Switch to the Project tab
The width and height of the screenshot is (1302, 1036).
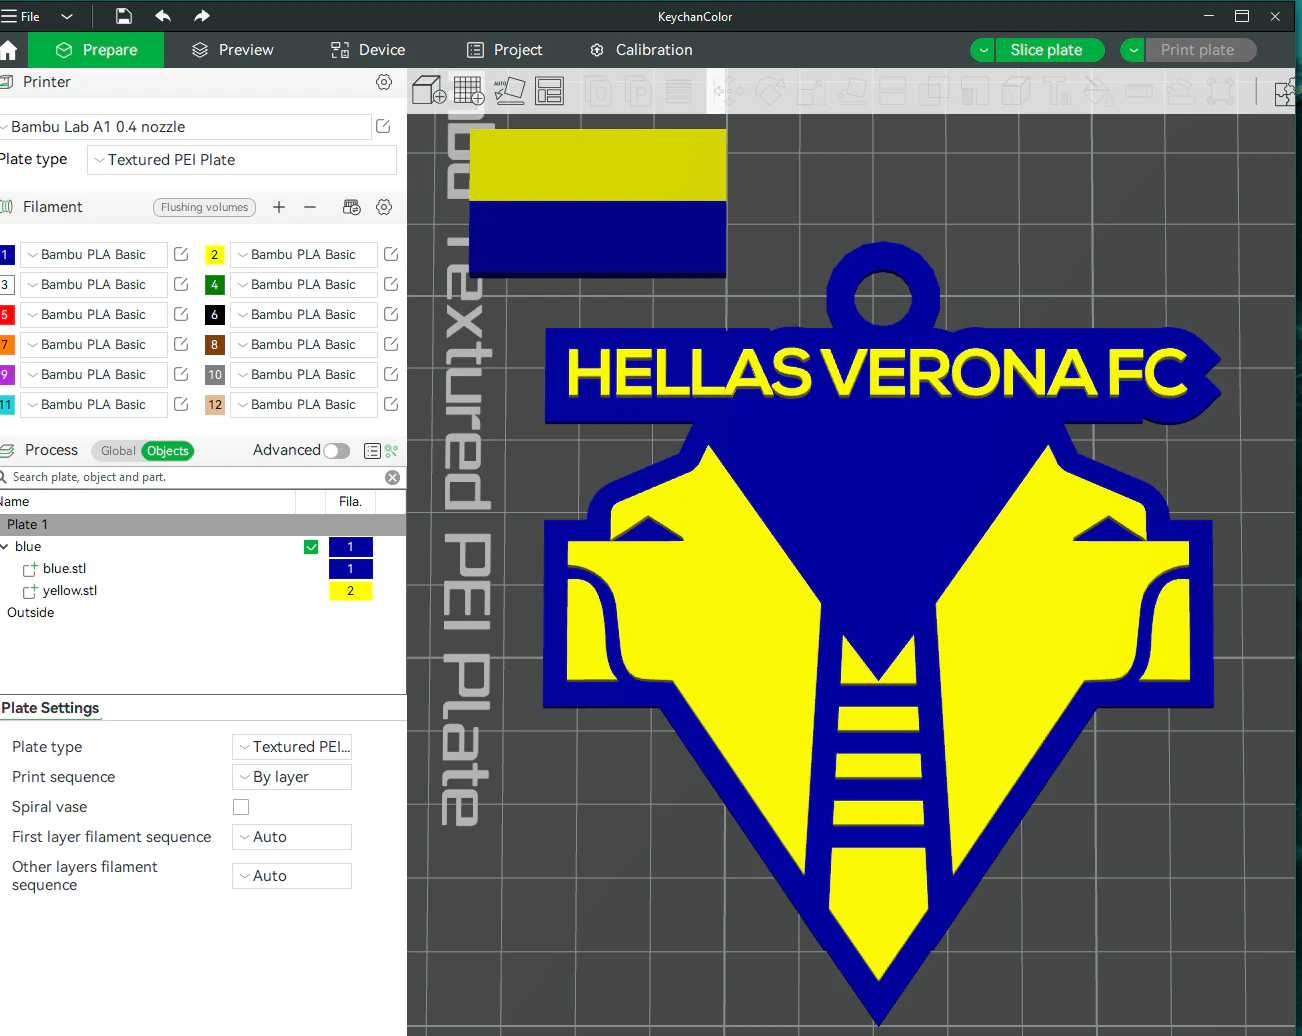(x=505, y=50)
